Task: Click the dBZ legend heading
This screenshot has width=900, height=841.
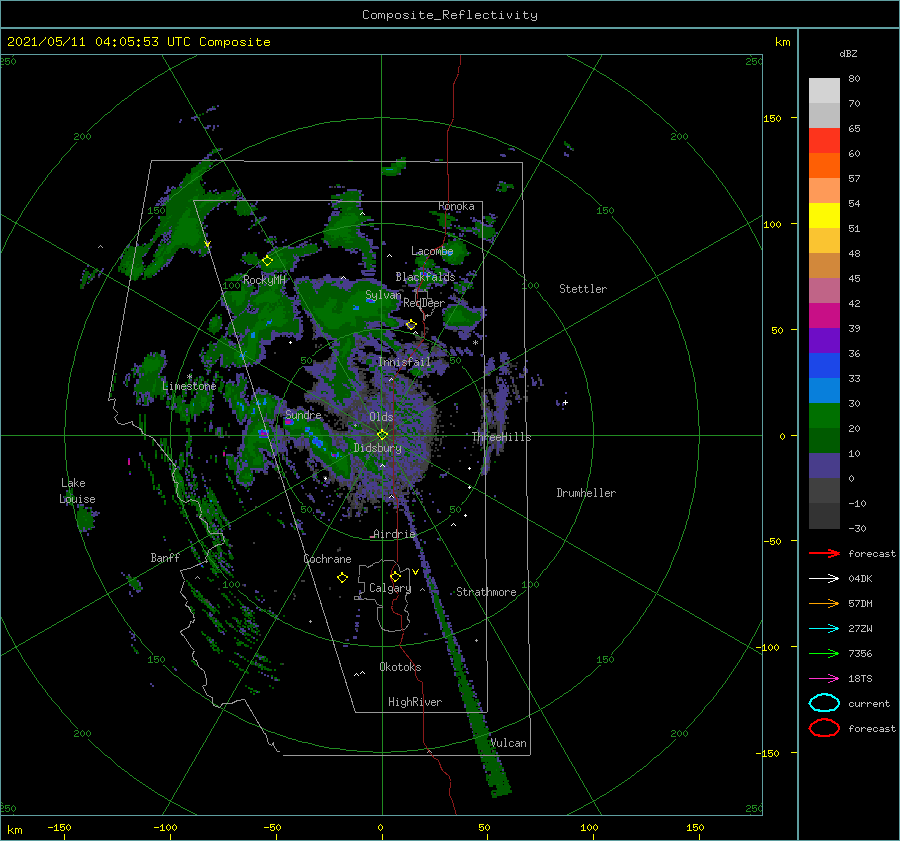Action: tap(848, 53)
